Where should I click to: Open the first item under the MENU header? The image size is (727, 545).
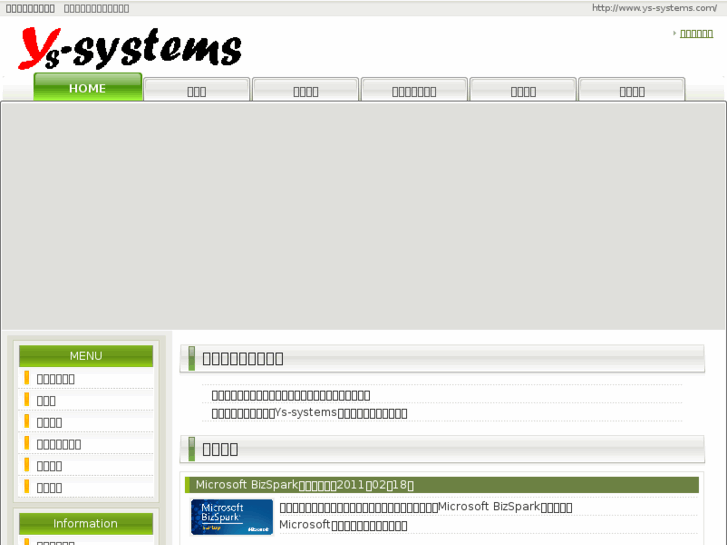tap(86, 378)
